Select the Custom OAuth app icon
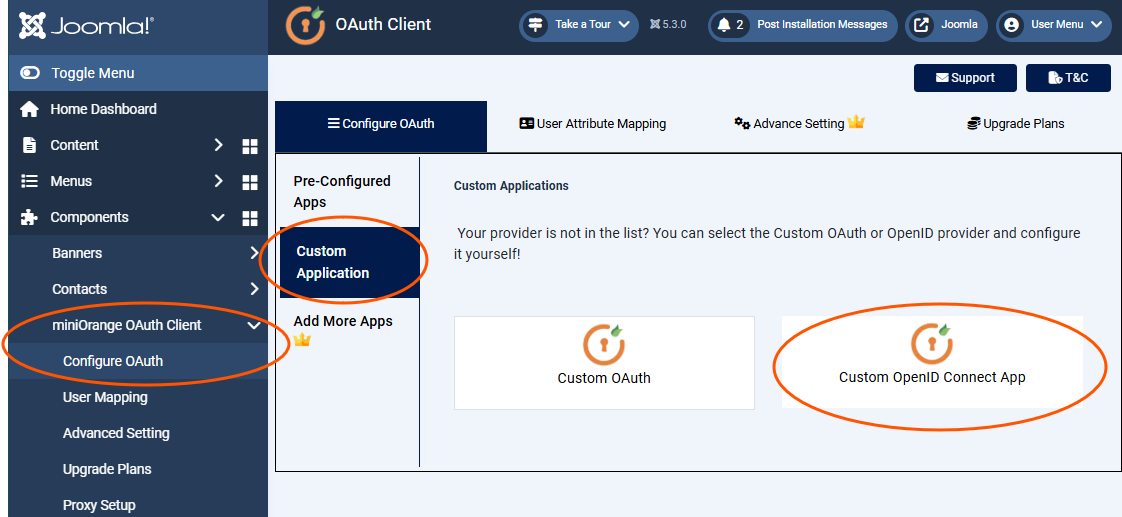The width and height of the screenshot is (1122, 517). pos(604,343)
